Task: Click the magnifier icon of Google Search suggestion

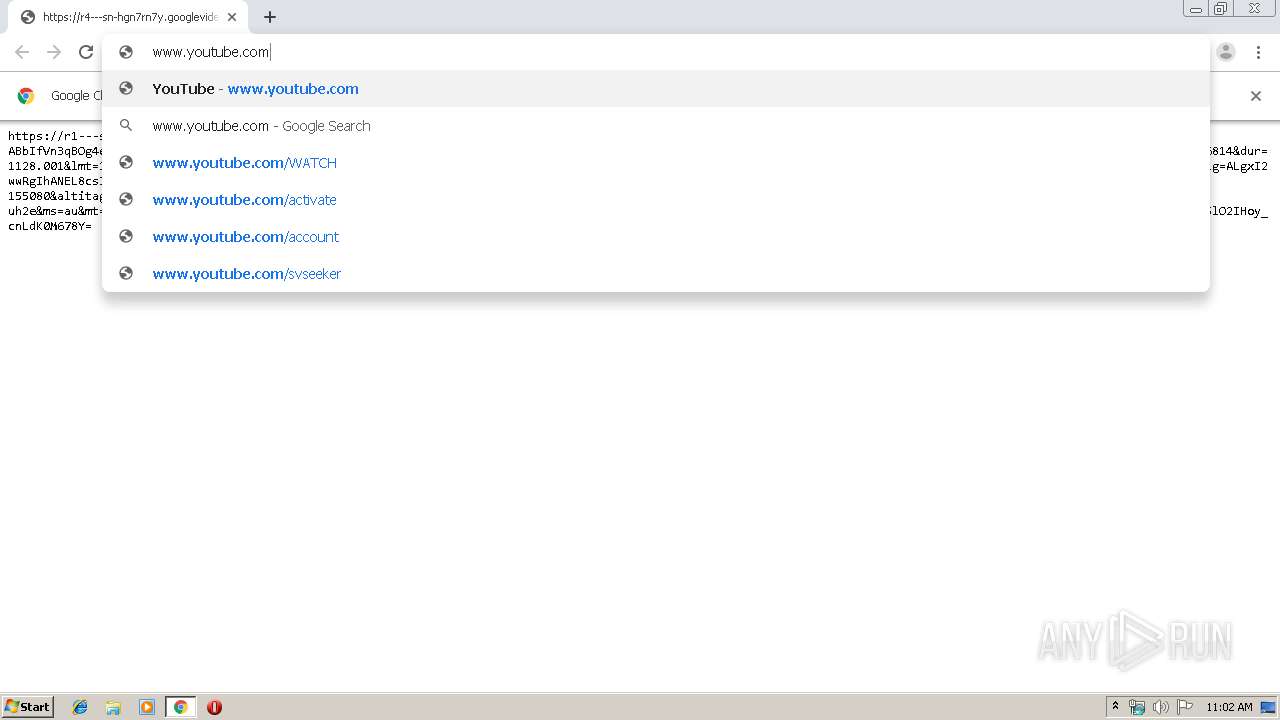Action: pyautogui.click(x=126, y=126)
